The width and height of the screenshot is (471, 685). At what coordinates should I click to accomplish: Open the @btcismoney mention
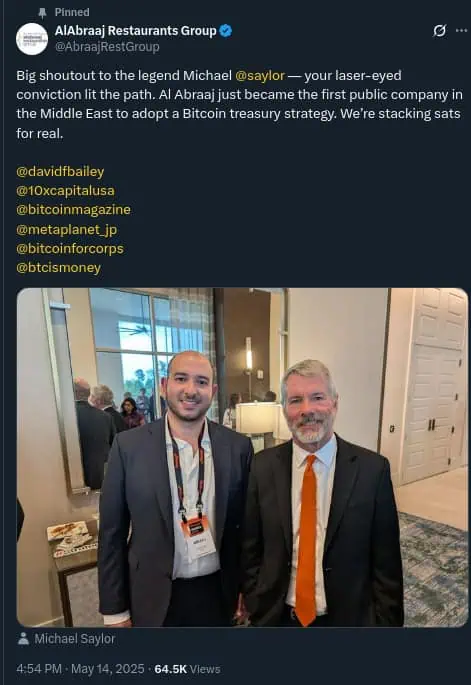pos(59,267)
